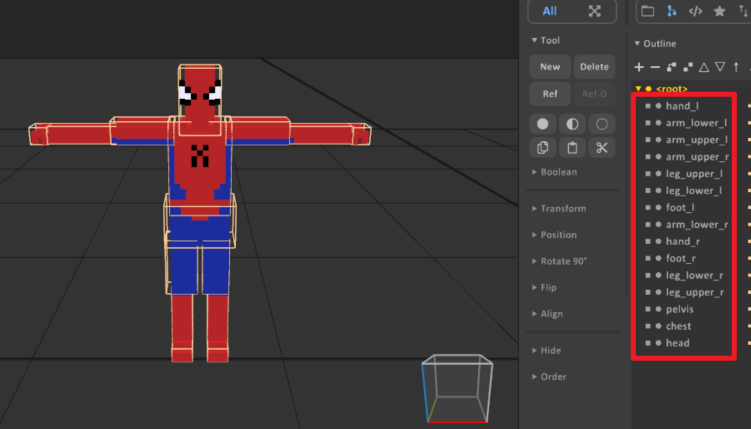
Task: Click the square icon beside arm_lower_l
Action: pyautogui.click(x=648, y=123)
